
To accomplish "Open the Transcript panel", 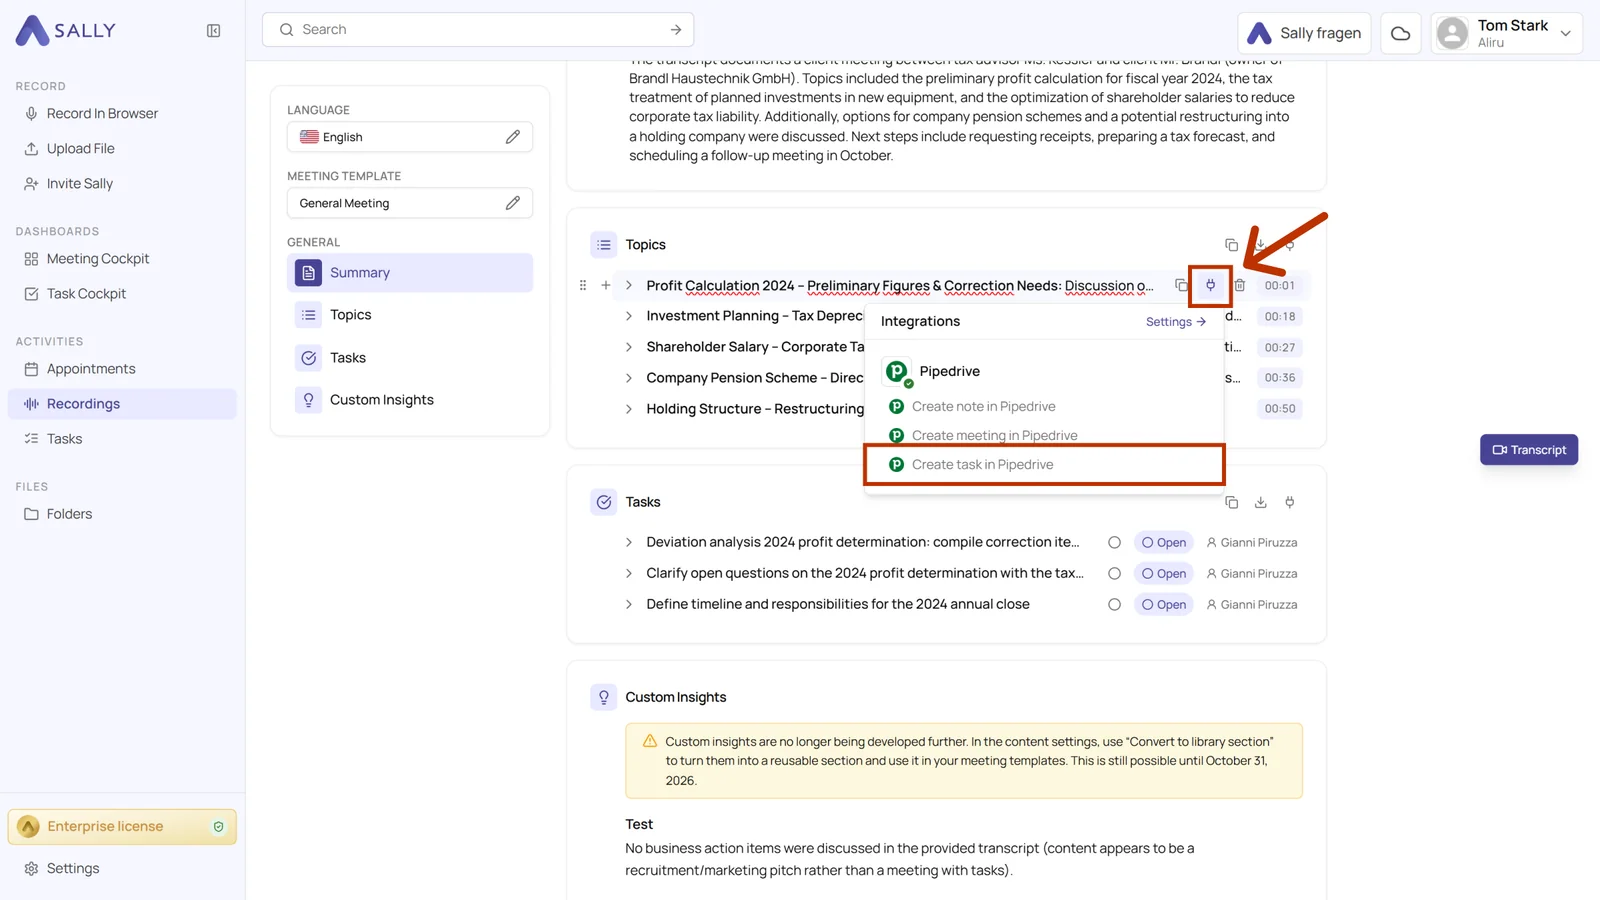I will coord(1529,450).
